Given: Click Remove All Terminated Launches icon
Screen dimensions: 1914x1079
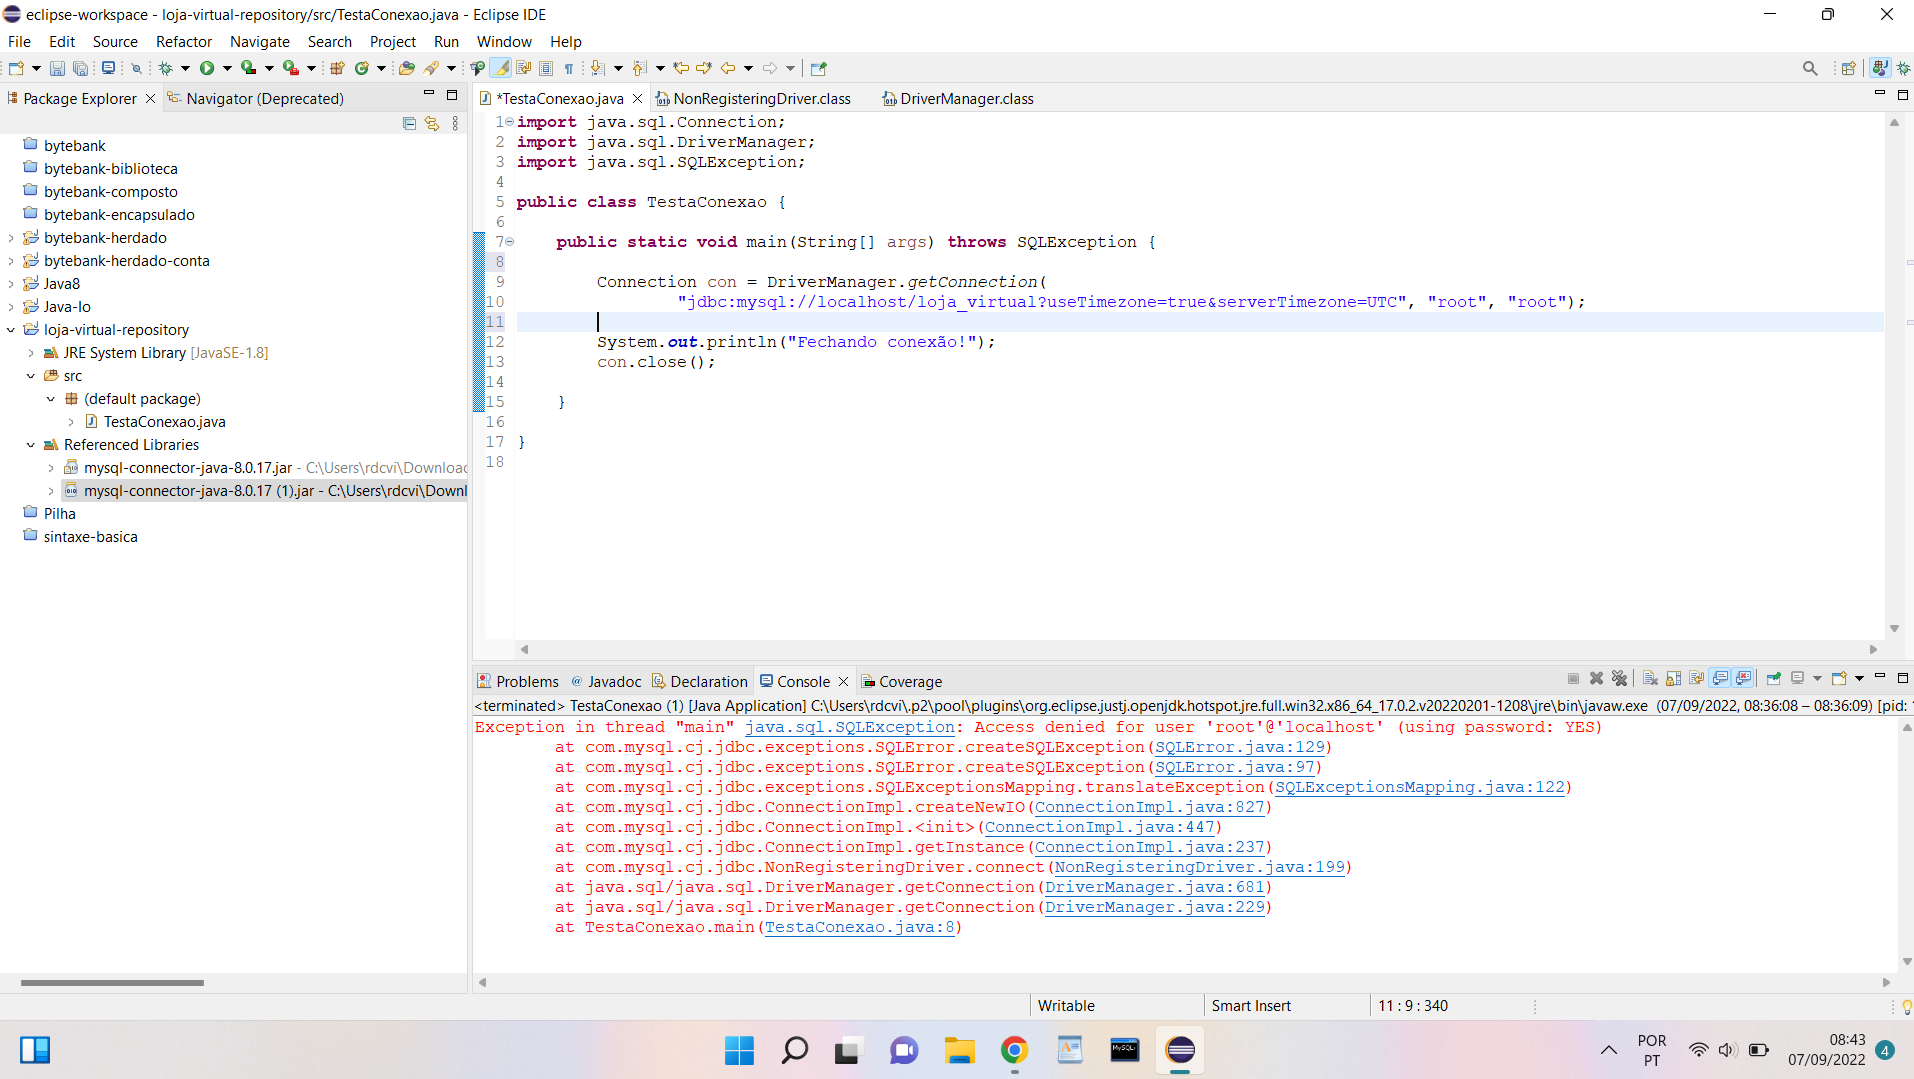Looking at the screenshot, I should coord(1619,679).
